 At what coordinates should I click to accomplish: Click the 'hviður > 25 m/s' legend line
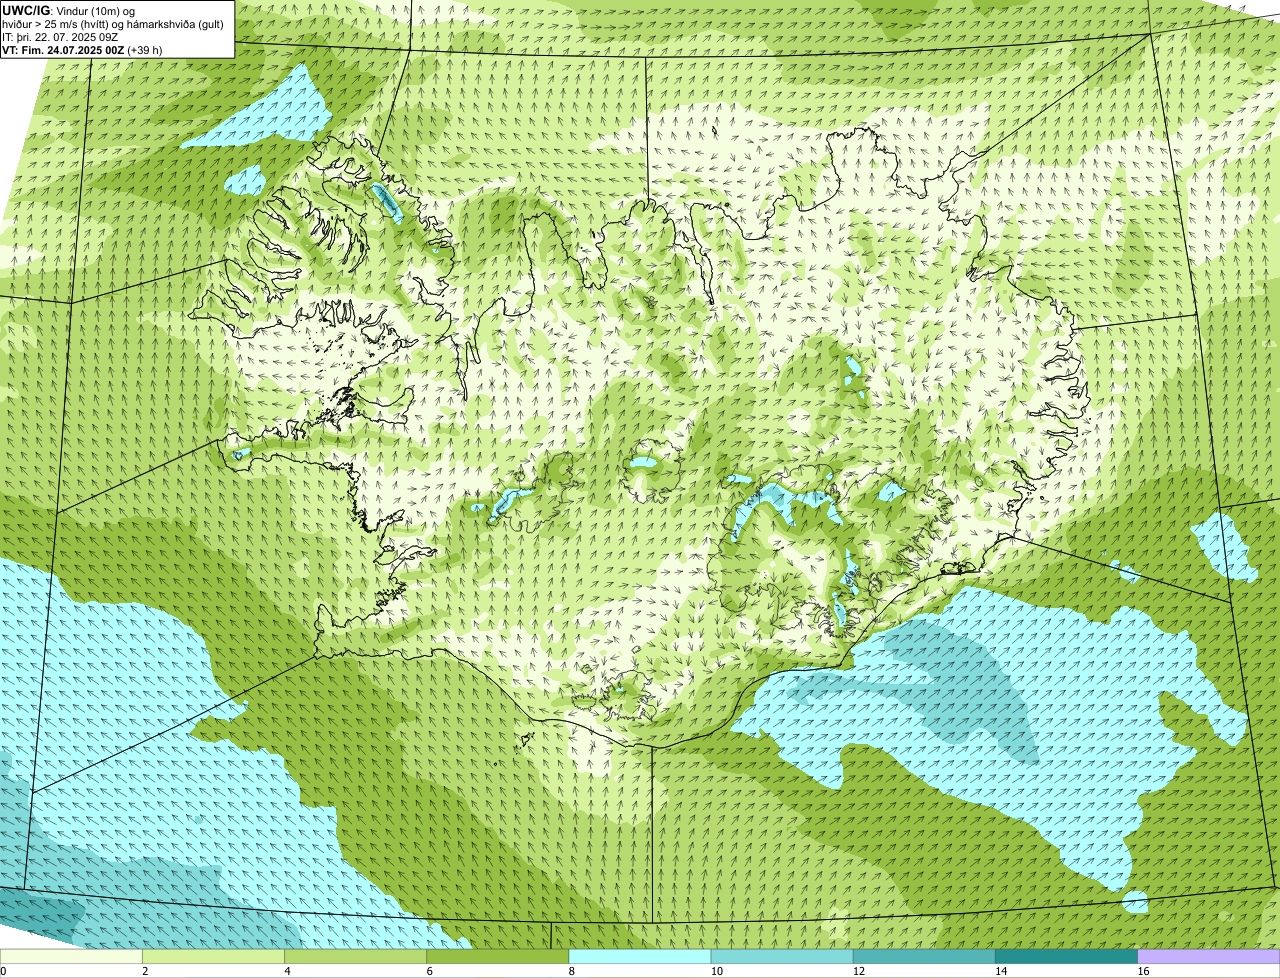113,24
